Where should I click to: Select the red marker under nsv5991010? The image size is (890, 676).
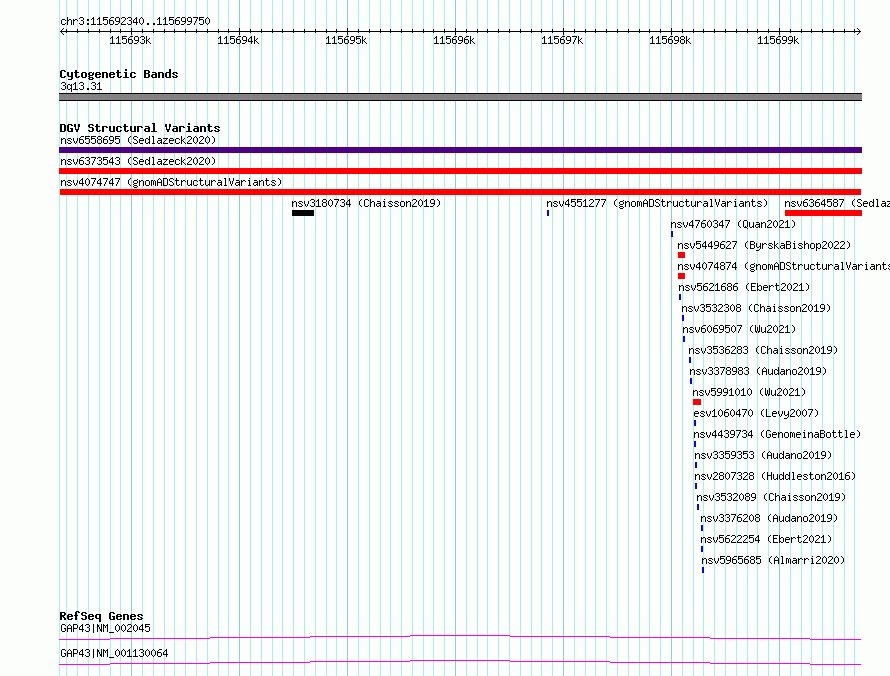[697, 402]
